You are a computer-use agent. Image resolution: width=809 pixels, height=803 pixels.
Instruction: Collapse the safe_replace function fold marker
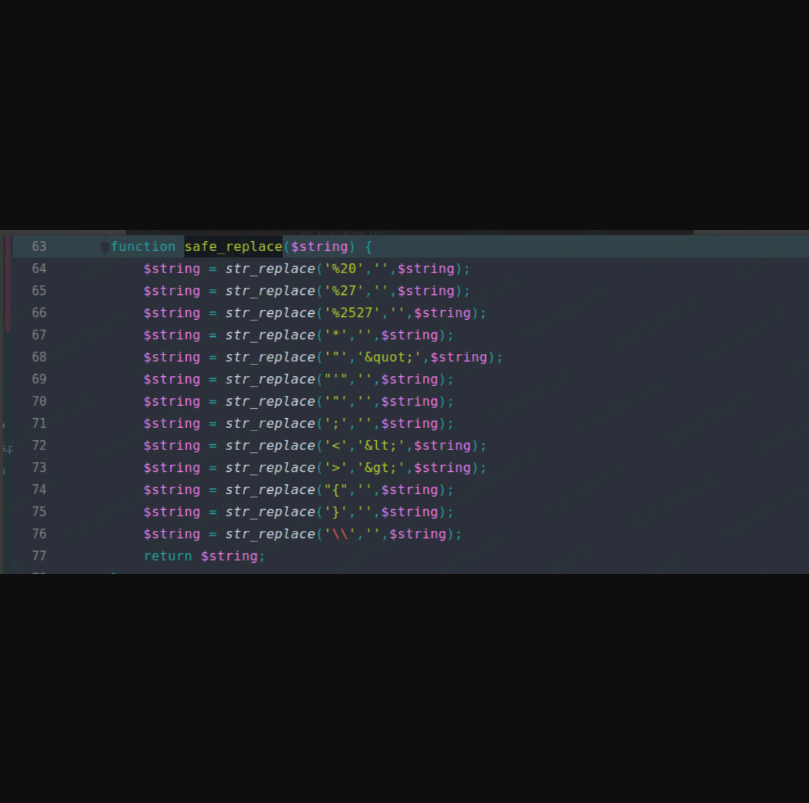pyautogui.click(x=105, y=247)
